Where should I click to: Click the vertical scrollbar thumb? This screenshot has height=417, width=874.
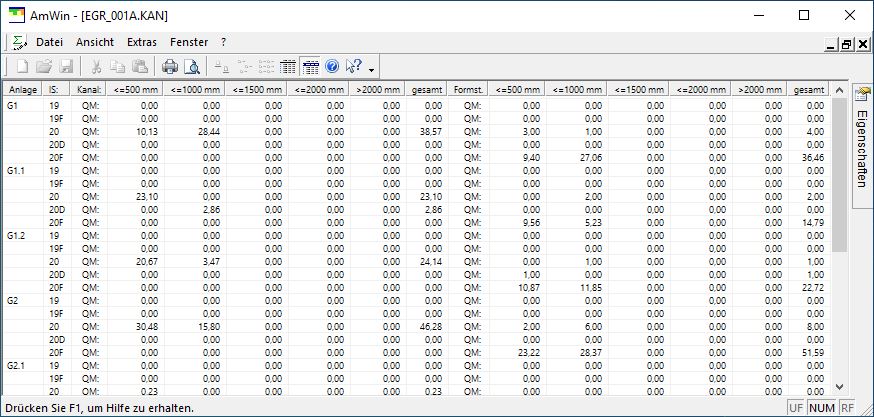click(839, 175)
